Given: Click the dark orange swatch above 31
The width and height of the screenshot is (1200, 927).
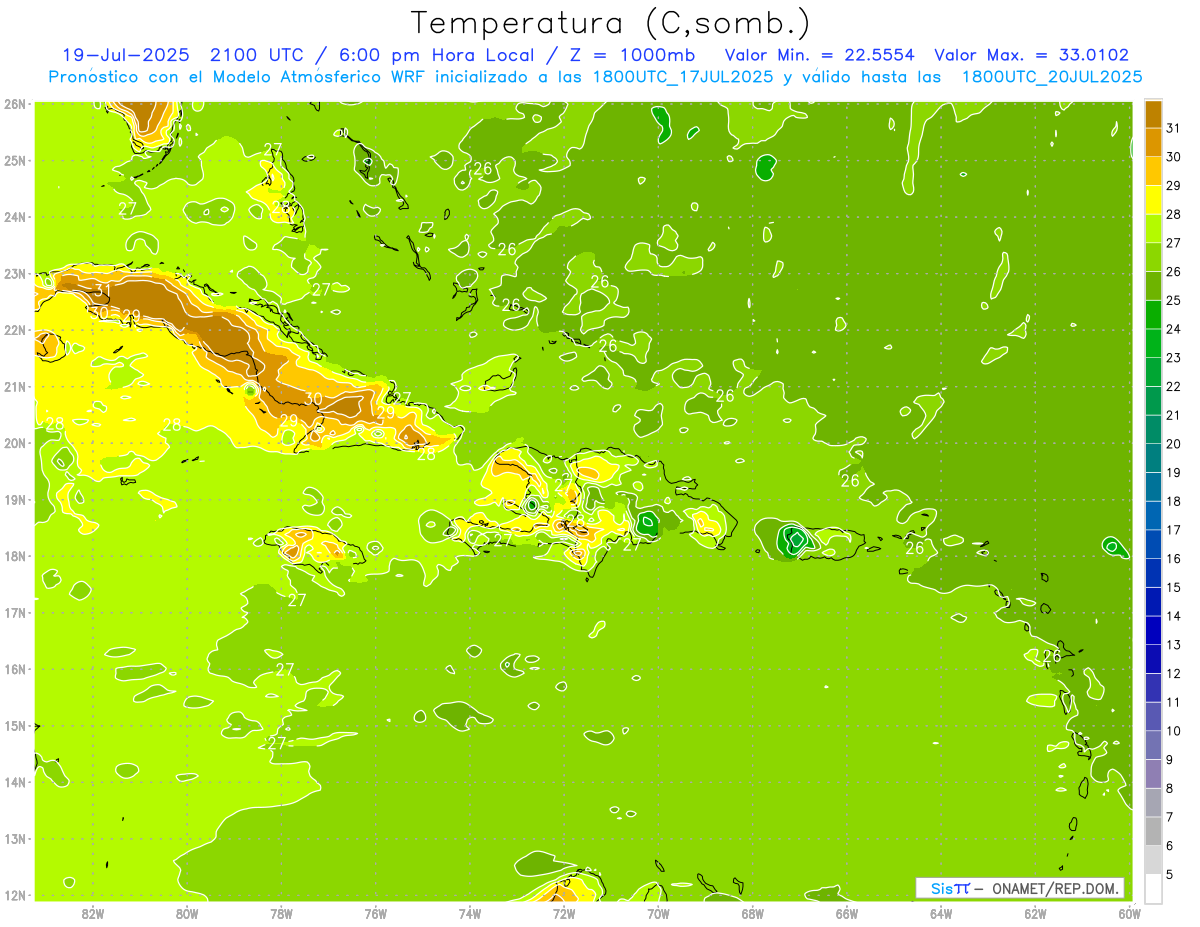Looking at the screenshot, I should (x=1153, y=114).
